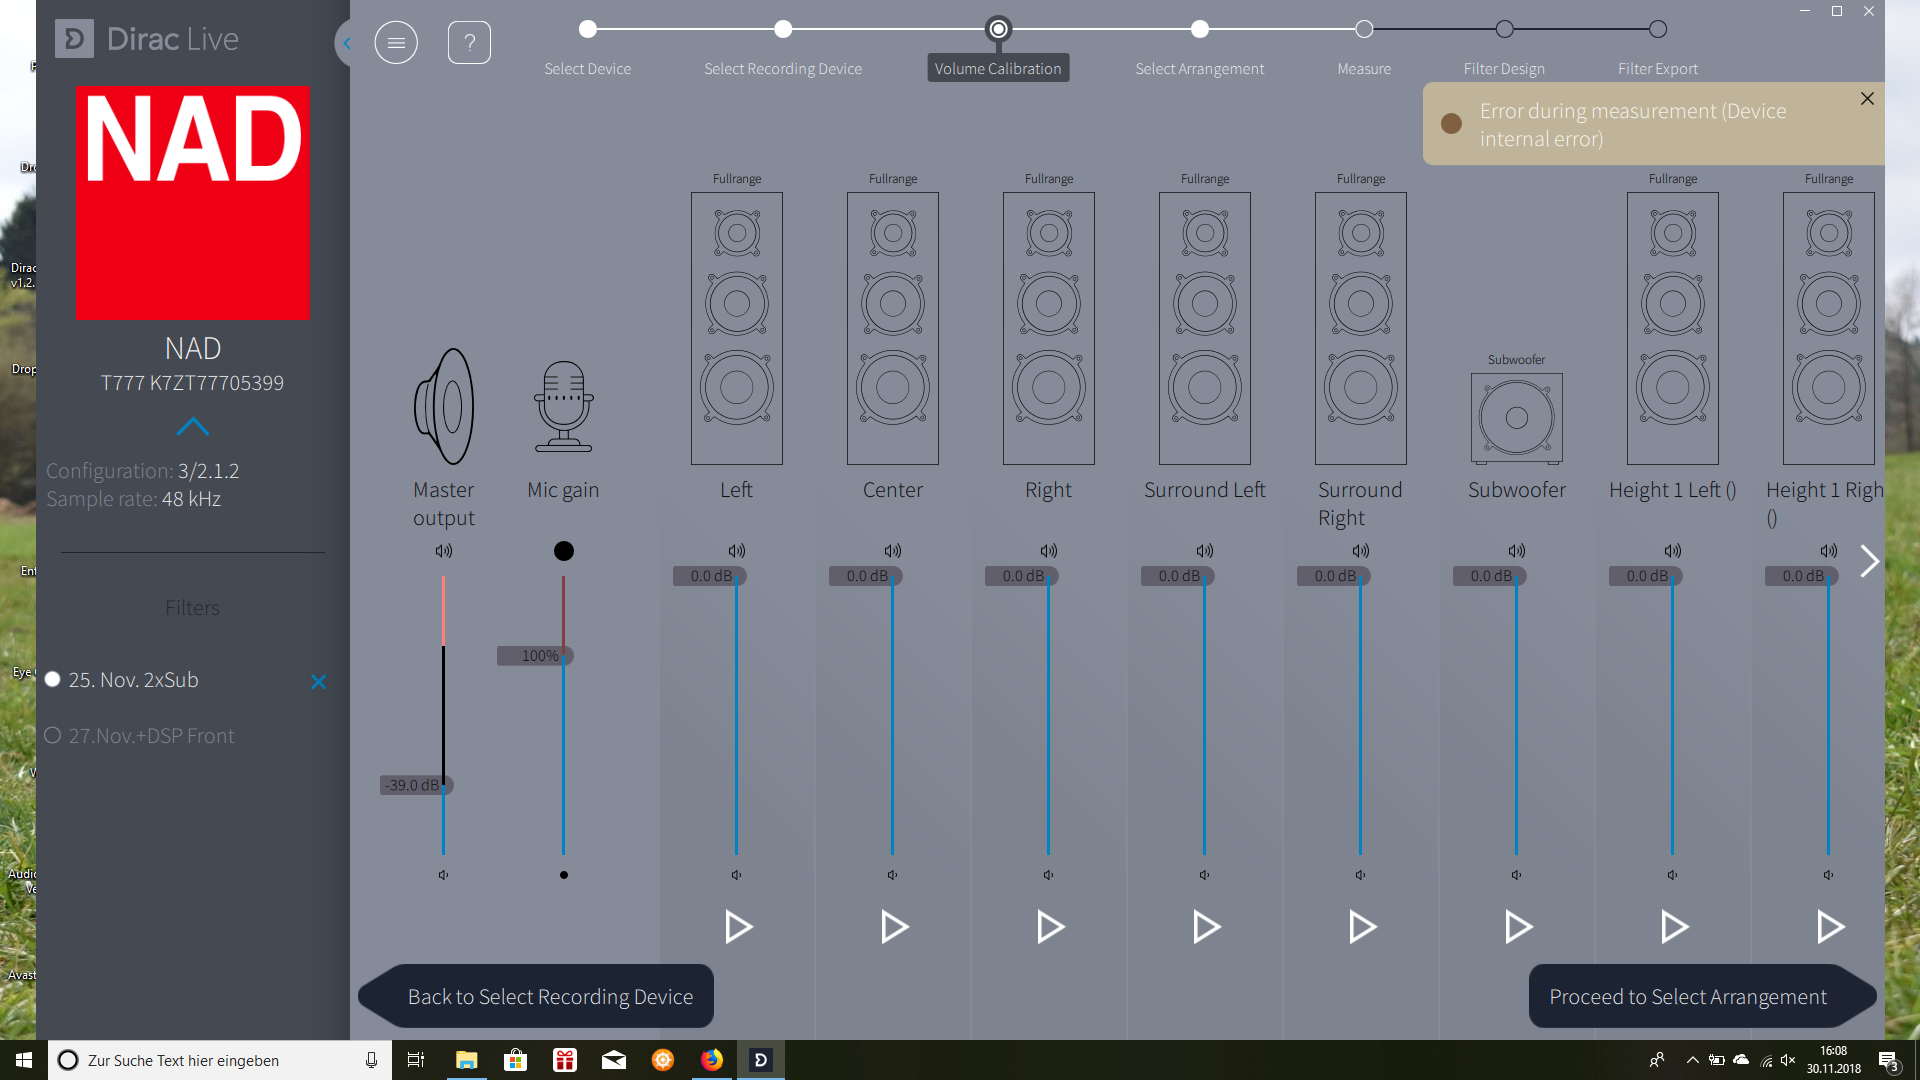Jump to Filter Design step
Viewport: 1920px width, 1080px height.
1504,29
